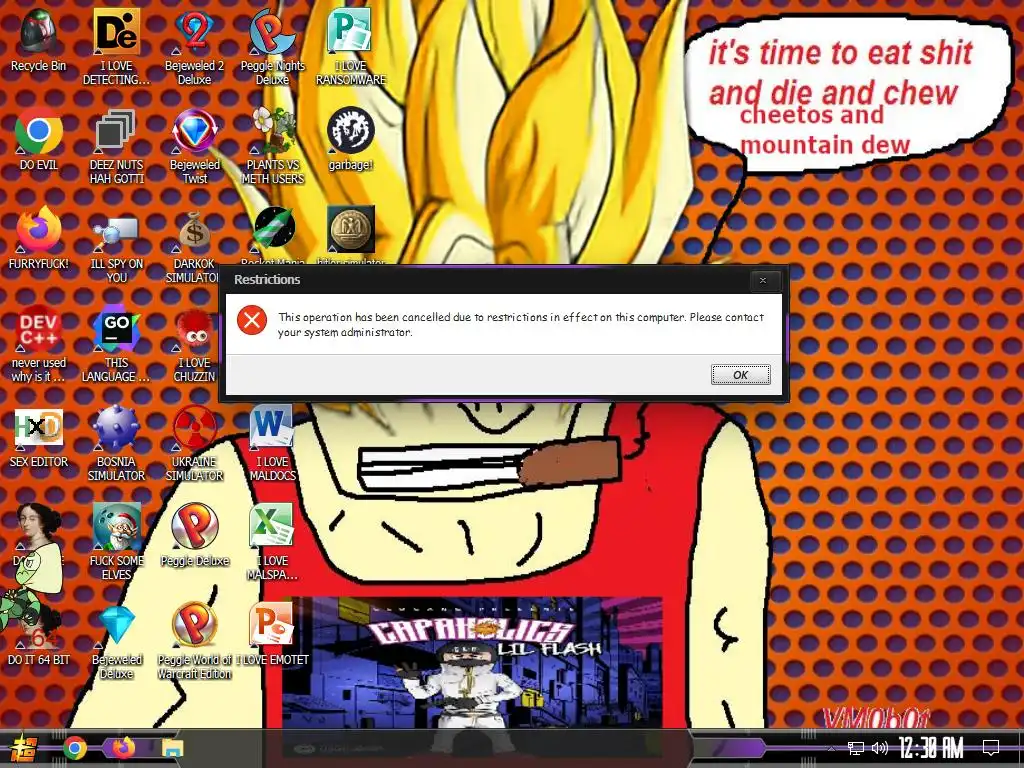Close the Restrictions dialog with X
The image size is (1024, 768).
(762, 280)
